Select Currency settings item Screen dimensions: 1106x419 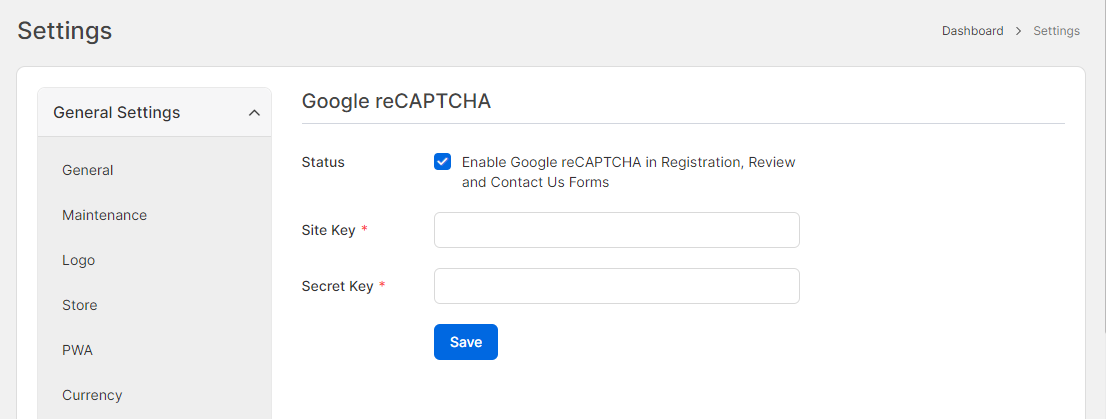click(x=92, y=395)
